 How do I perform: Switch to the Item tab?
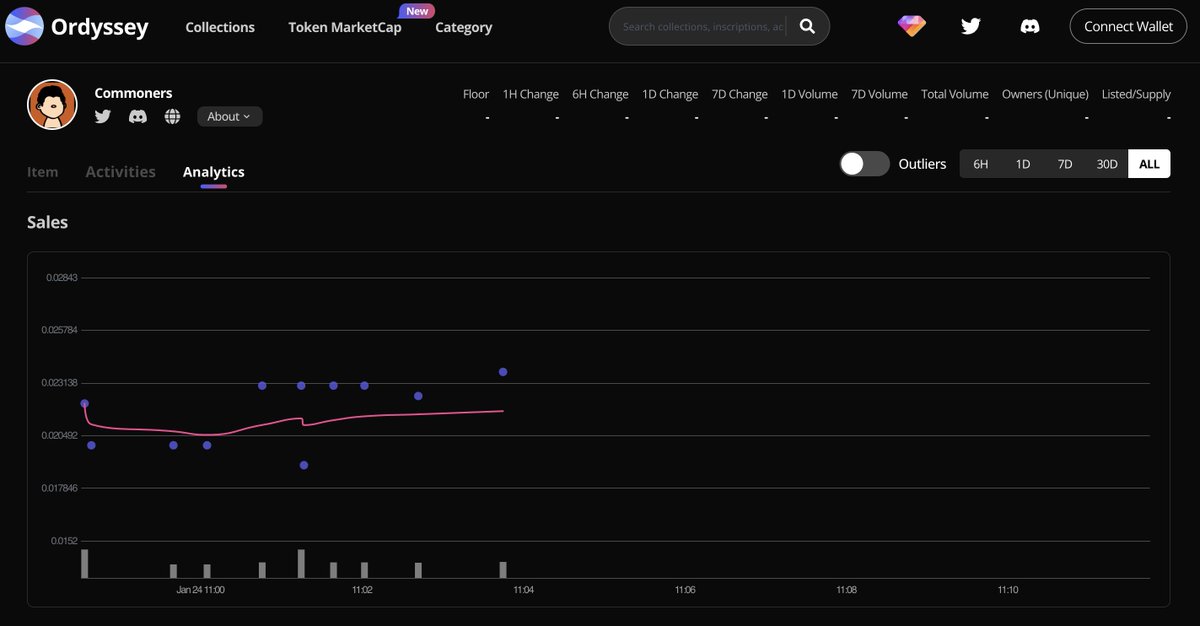(42, 172)
